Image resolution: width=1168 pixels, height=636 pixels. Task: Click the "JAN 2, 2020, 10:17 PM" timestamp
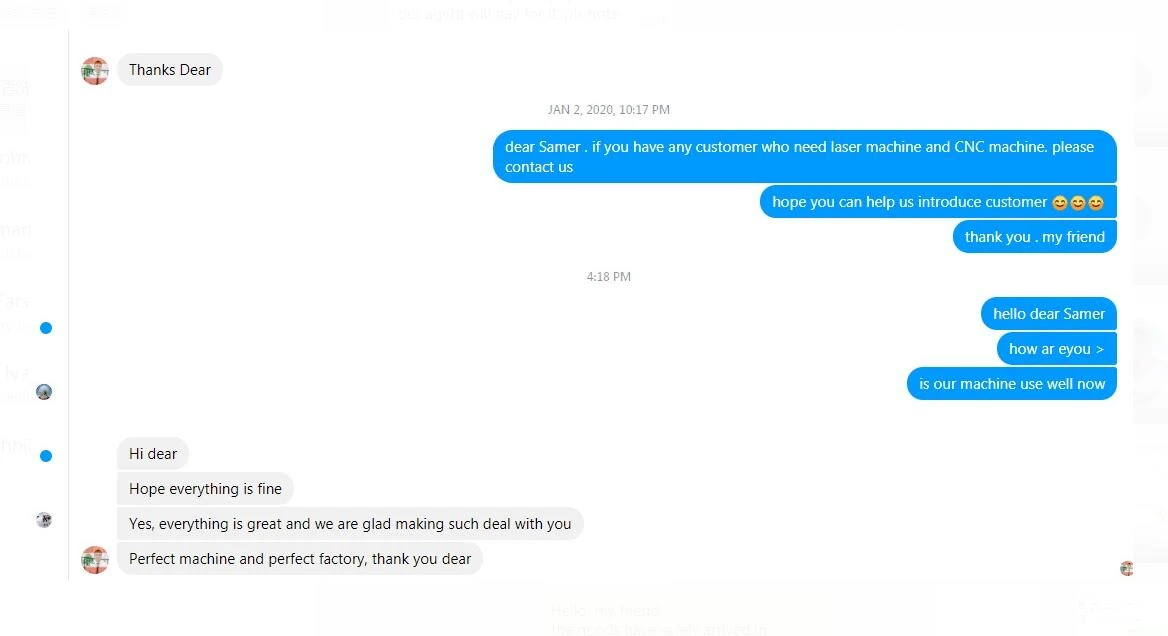point(609,109)
